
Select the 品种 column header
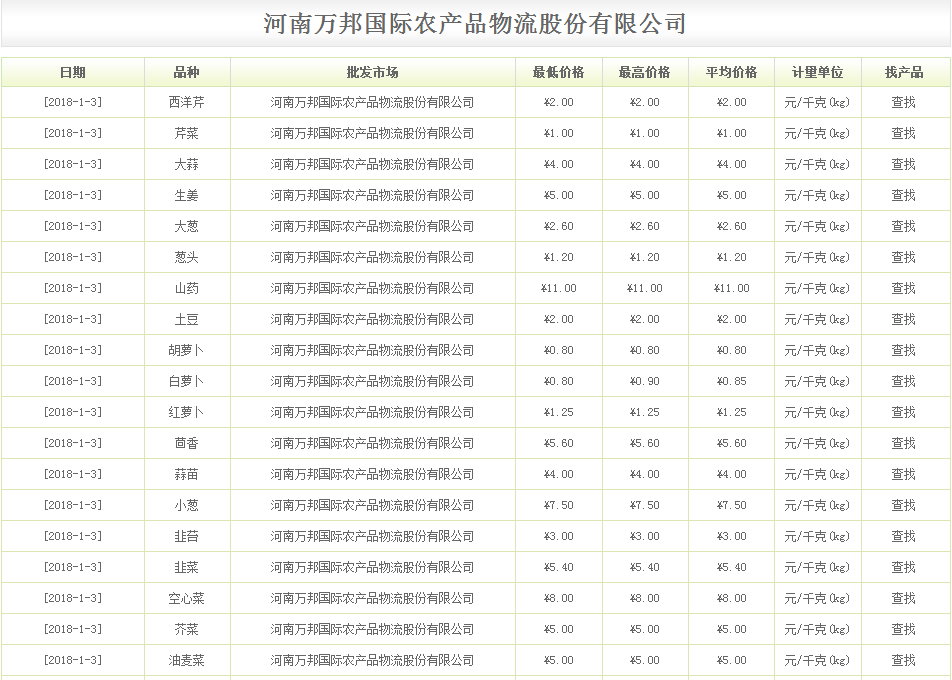tap(185, 71)
